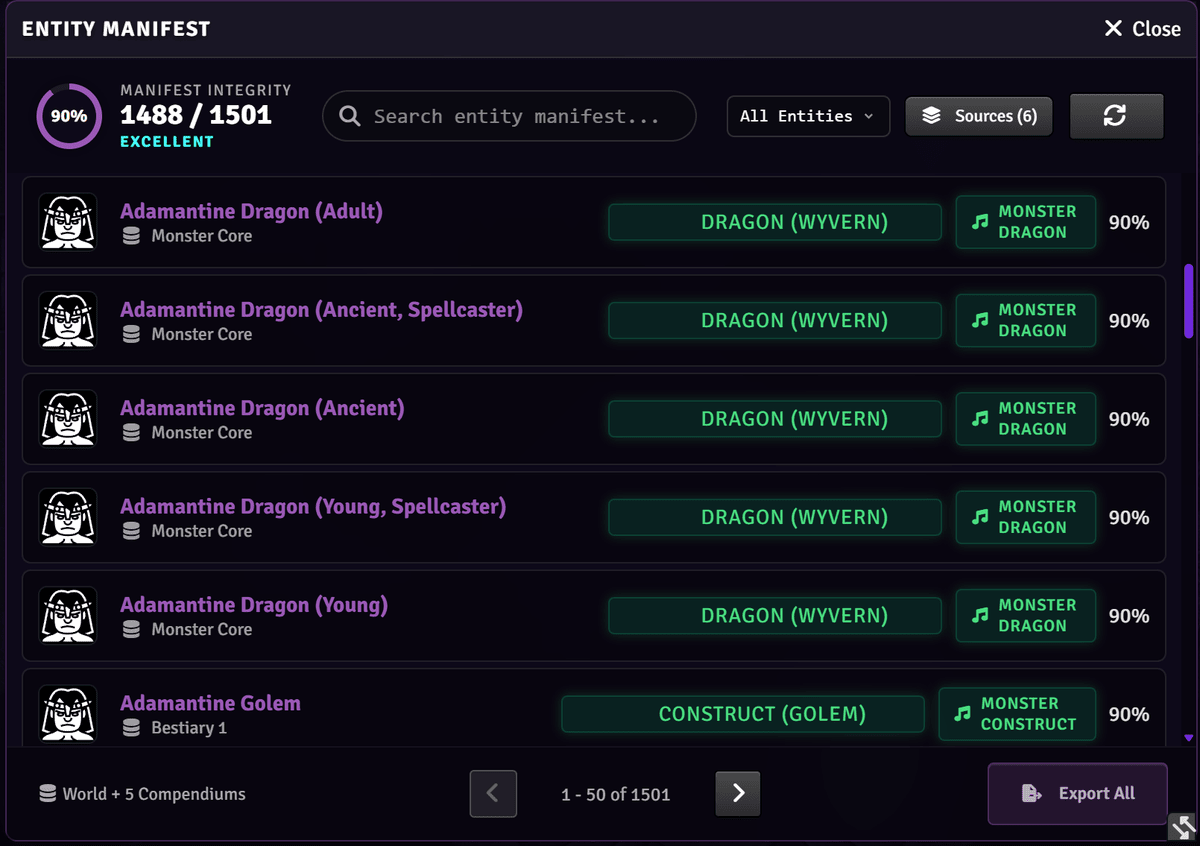
Task: Open the Adamantine Golem entry name
Action: (210, 703)
